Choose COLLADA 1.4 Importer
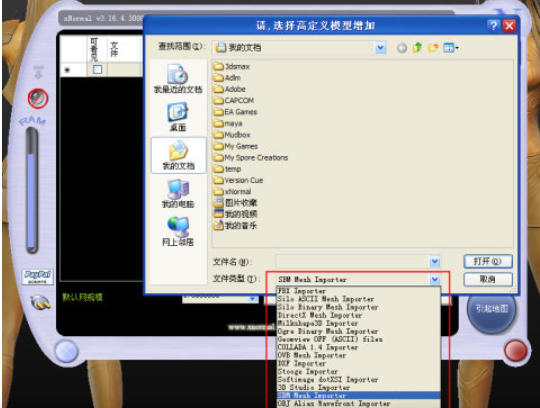Image resolution: width=540 pixels, height=408 pixels. coord(358,347)
